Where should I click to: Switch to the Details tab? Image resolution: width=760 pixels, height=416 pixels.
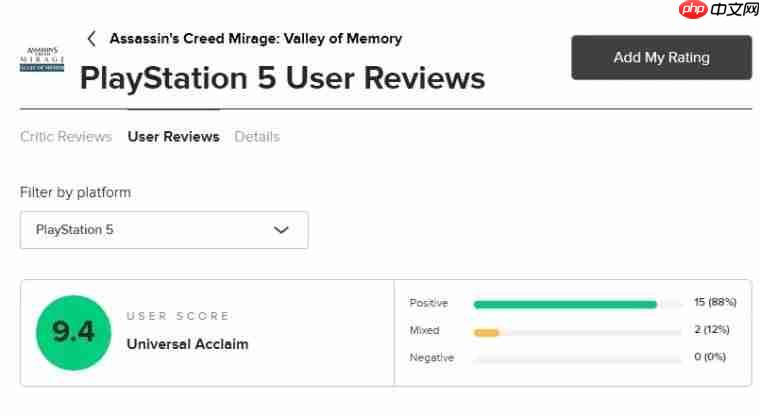click(x=257, y=137)
